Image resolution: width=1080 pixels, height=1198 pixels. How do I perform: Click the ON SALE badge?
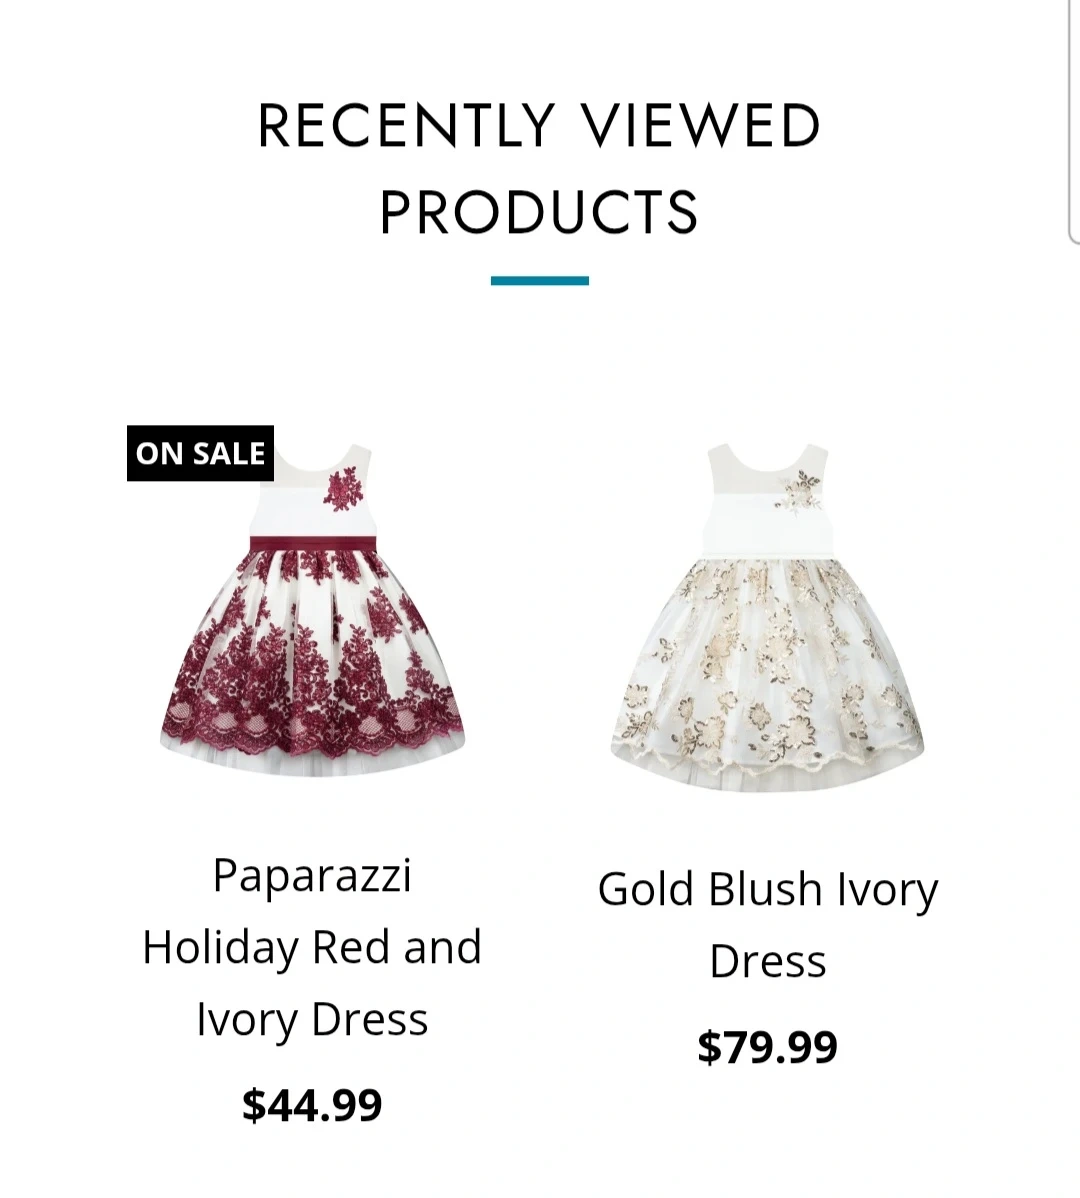click(200, 453)
